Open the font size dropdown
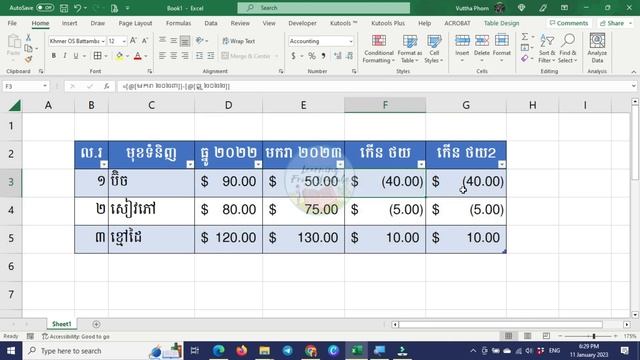Viewport: 640px width, 360px height. click(x=124, y=41)
